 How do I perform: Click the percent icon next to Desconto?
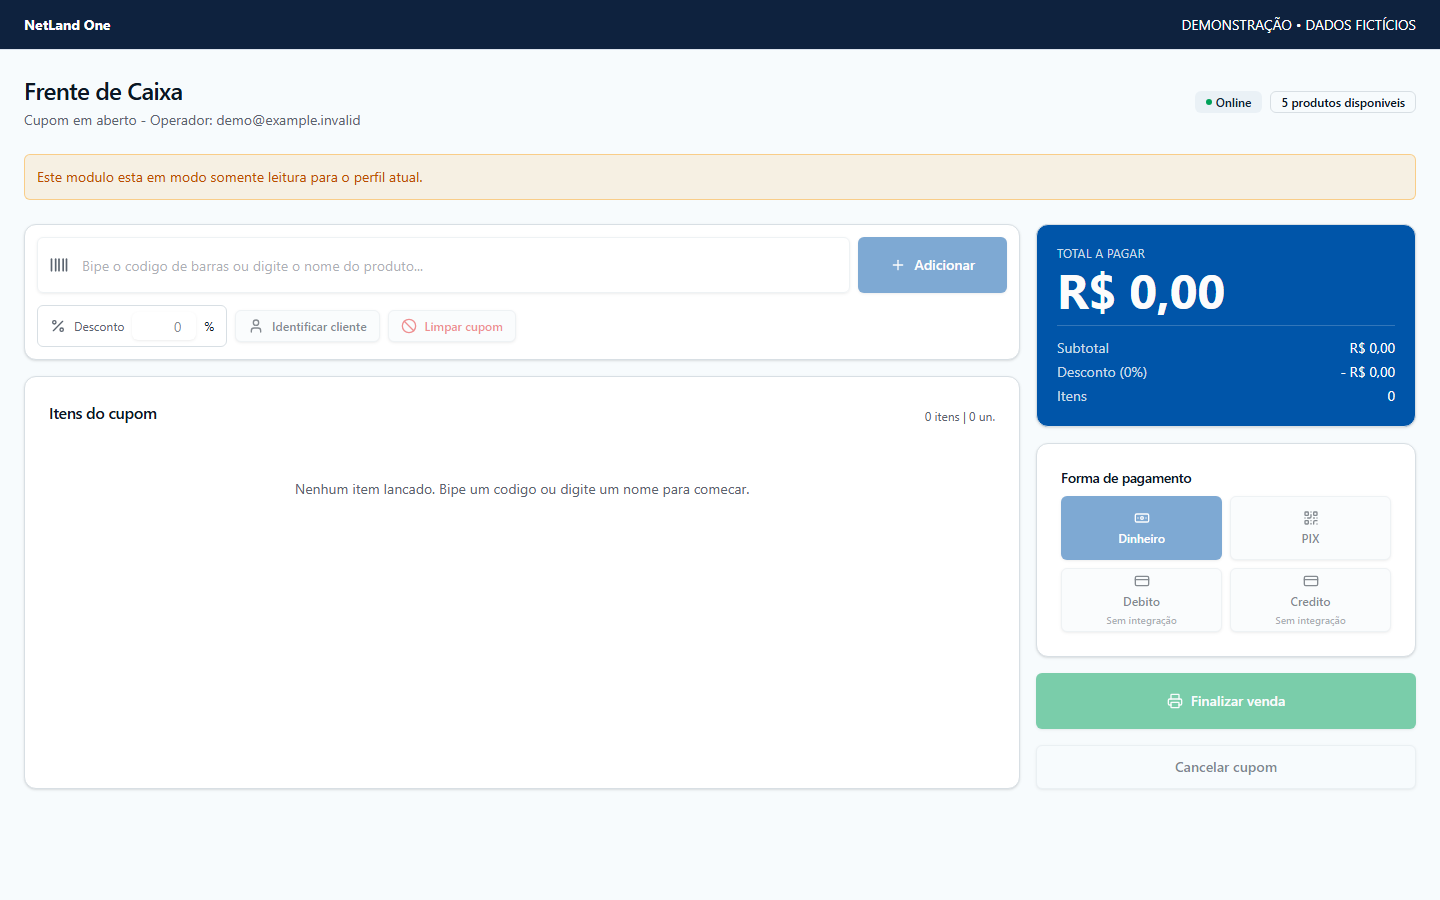tap(58, 327)
